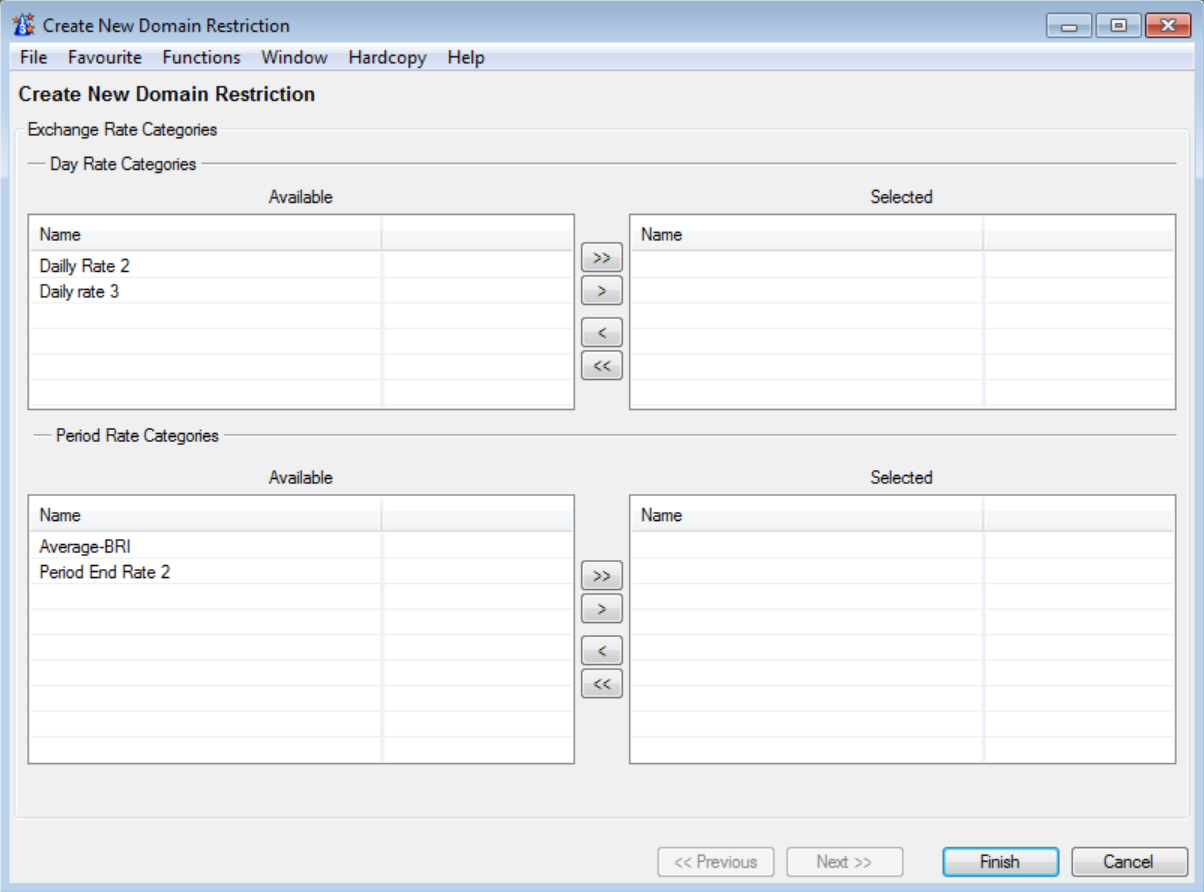
Task: Open the File menu
Action: click(33, 57)
